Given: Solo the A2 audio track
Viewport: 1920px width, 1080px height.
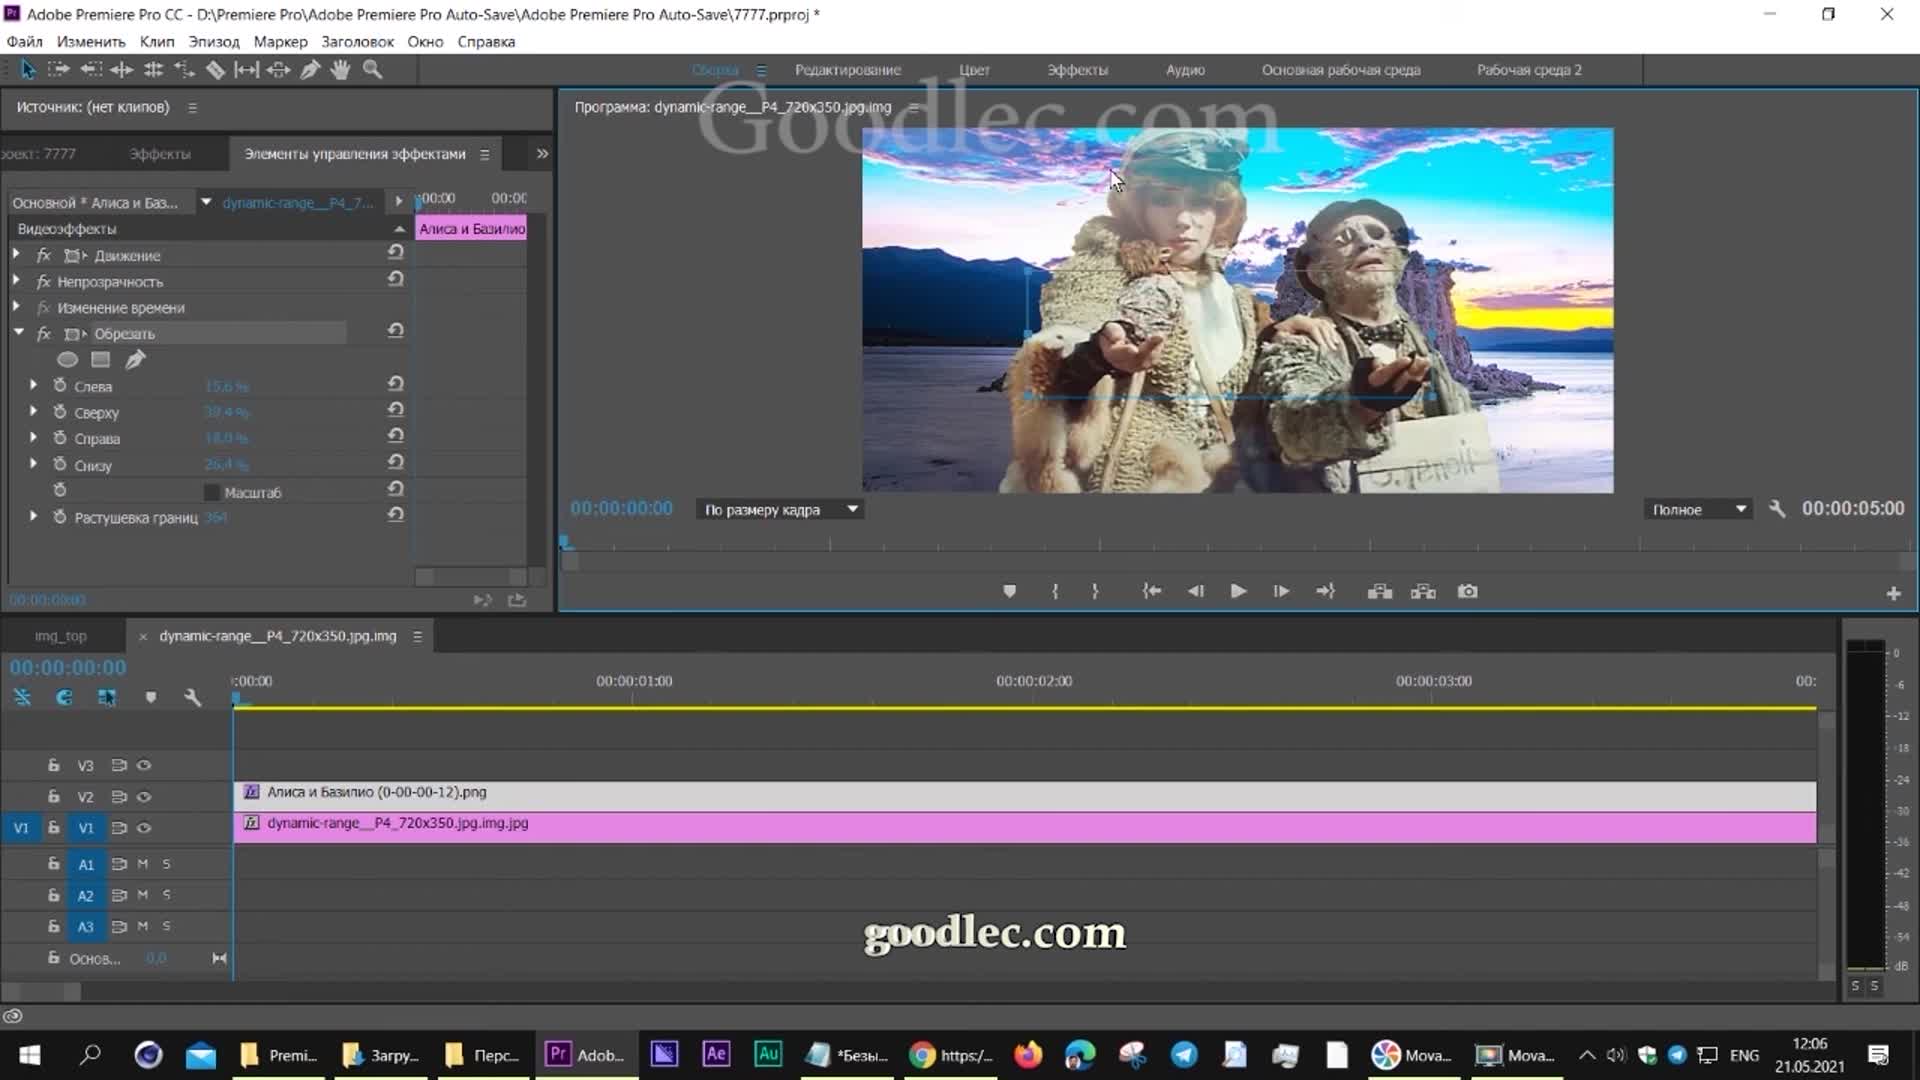Looking at the screenshot, I should point(167,895).
